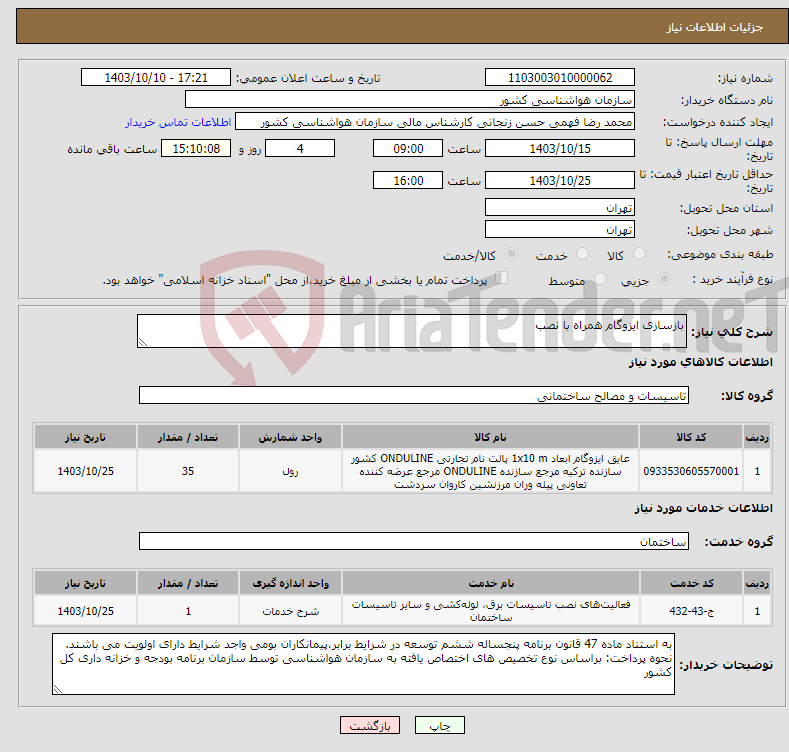Viewport: 789px width, 752px height.
Task: Click the service group field ساختمان
Action: click(414, 542)
